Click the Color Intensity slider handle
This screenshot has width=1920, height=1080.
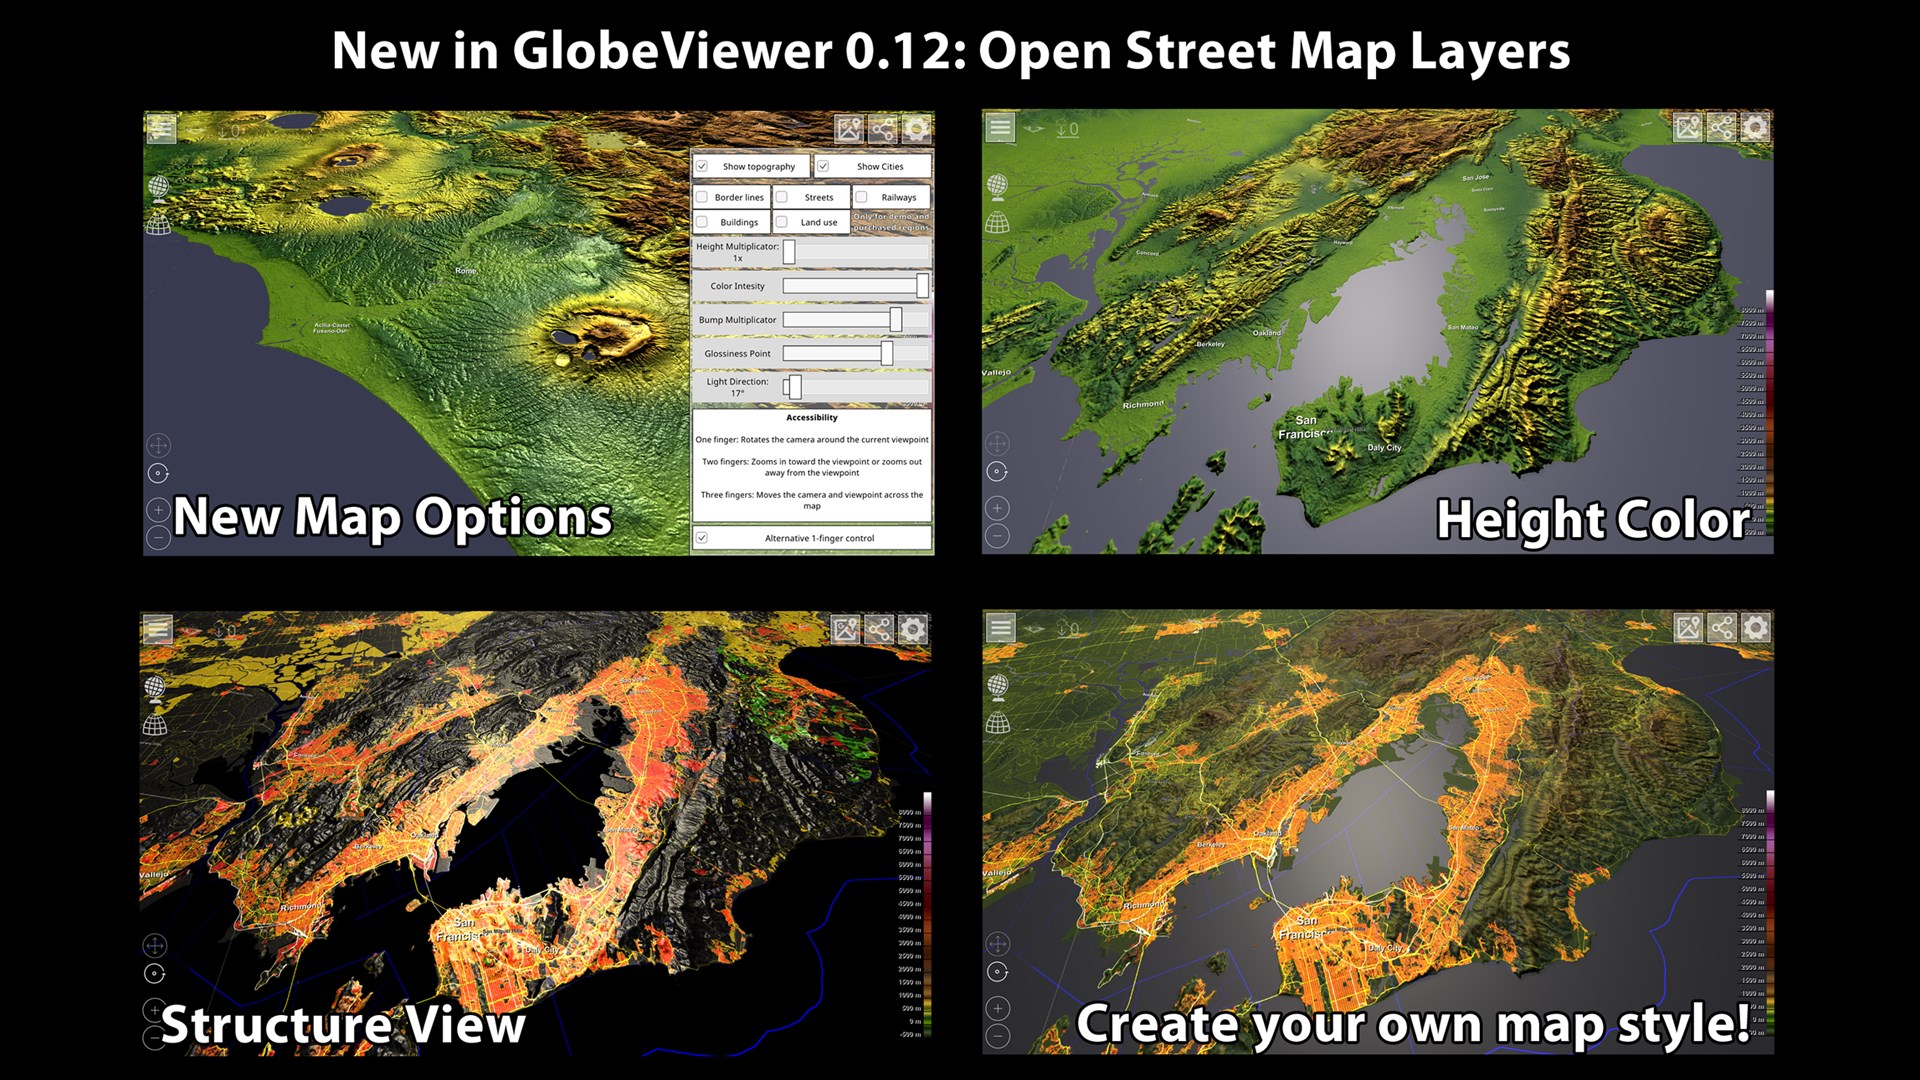(922, 286)
